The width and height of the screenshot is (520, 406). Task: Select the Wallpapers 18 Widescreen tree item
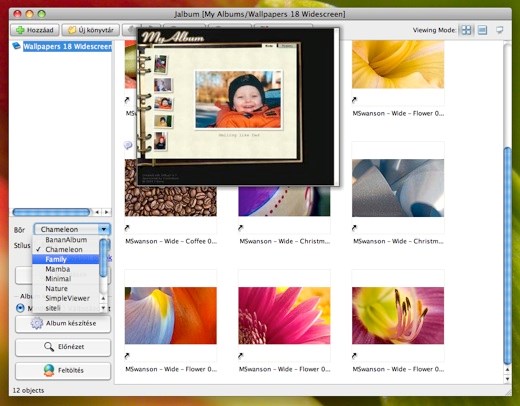point(67,46)
